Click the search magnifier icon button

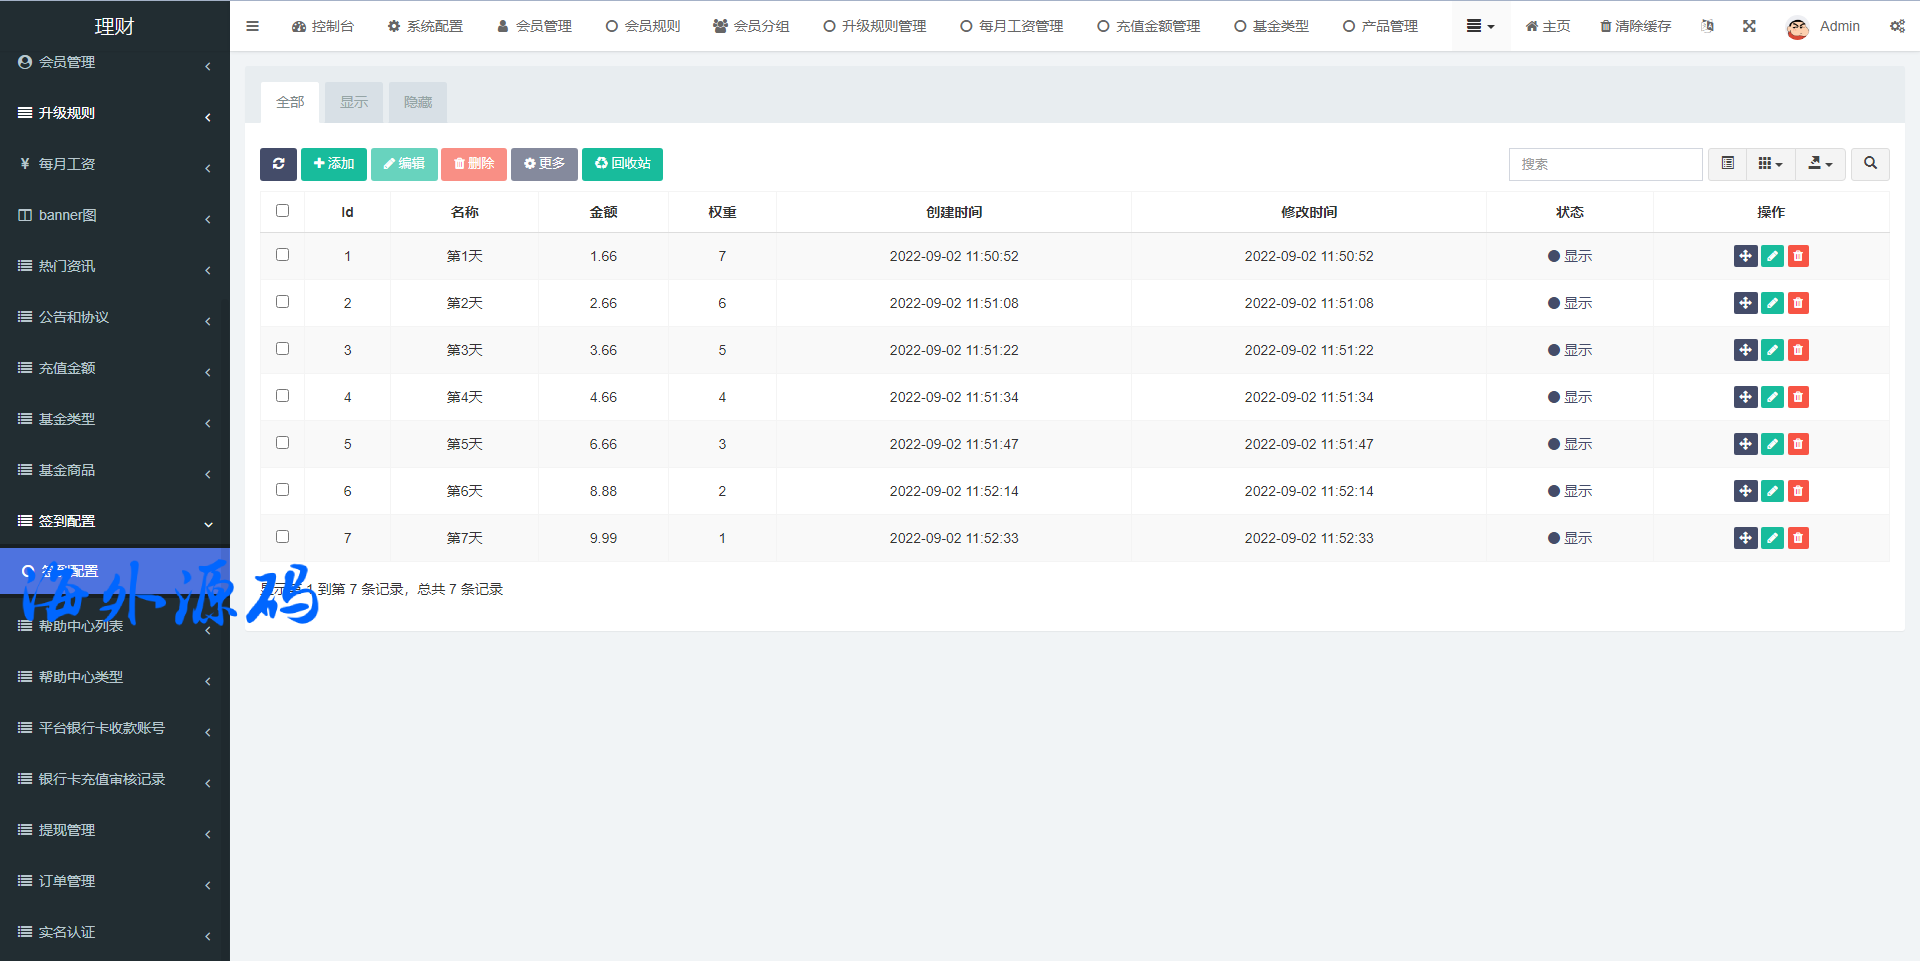(1870, 164)
